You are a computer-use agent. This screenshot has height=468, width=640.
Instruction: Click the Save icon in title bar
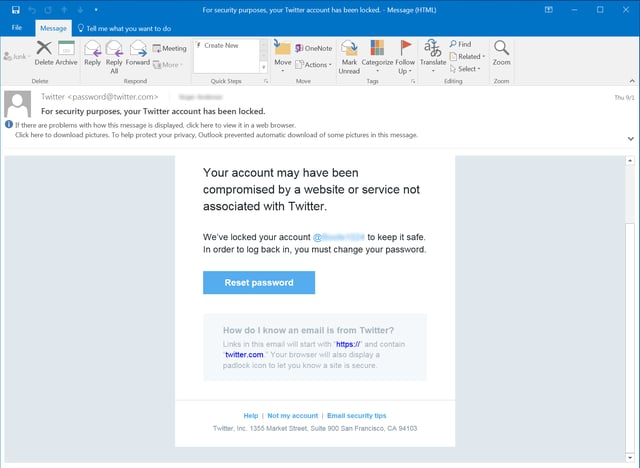(x=15, y=9)
